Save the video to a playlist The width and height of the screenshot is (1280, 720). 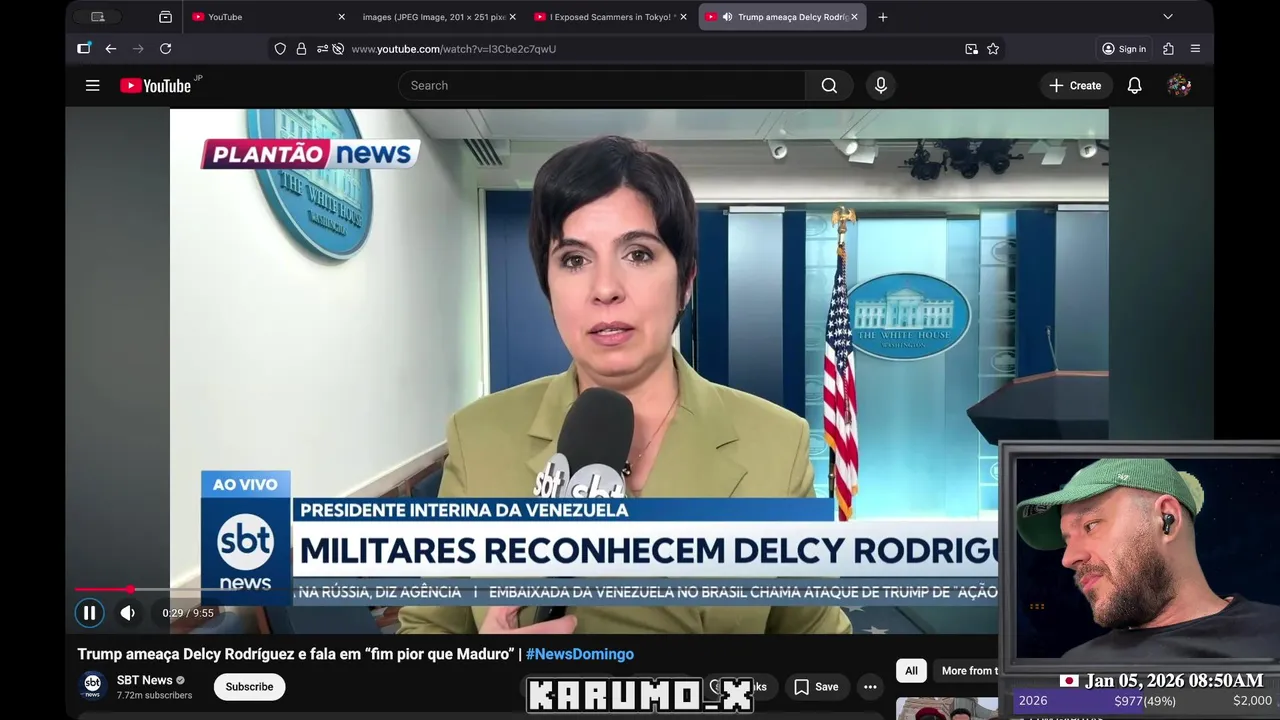pos(816,687)
